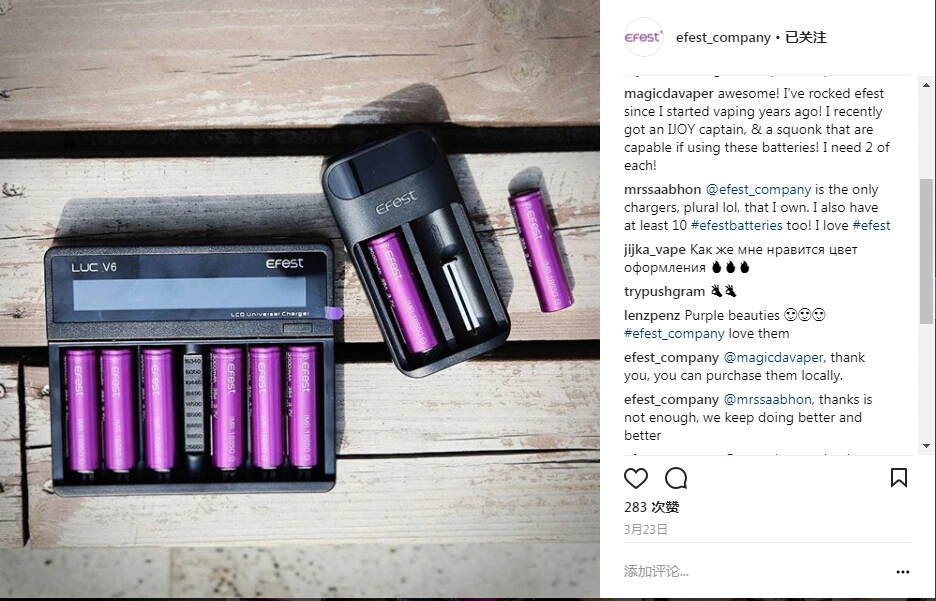Image resolution: width=936 pixels, height=601 pixels.
Task: Open comments with the speech bubble icon
Action: tap(676, 478)
